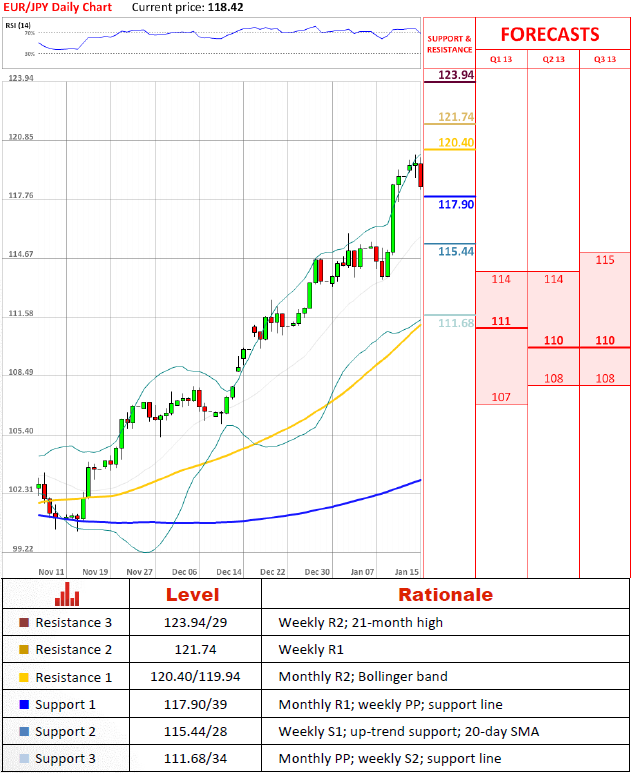The width and height of the screenshot is (631, 773).
Task: Click the Weekly R2; 21-month high rationale
Action: pos(360,623)
